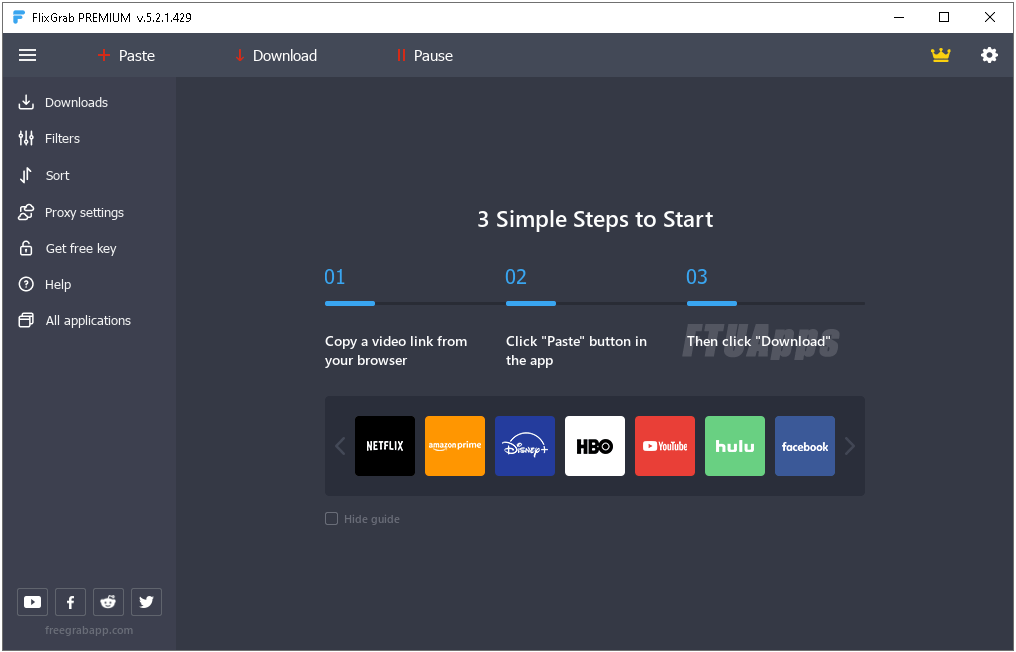Toggle the hamburger menu icon
The height and width of the screenshot is (652, 1016).
click(27, 55)
